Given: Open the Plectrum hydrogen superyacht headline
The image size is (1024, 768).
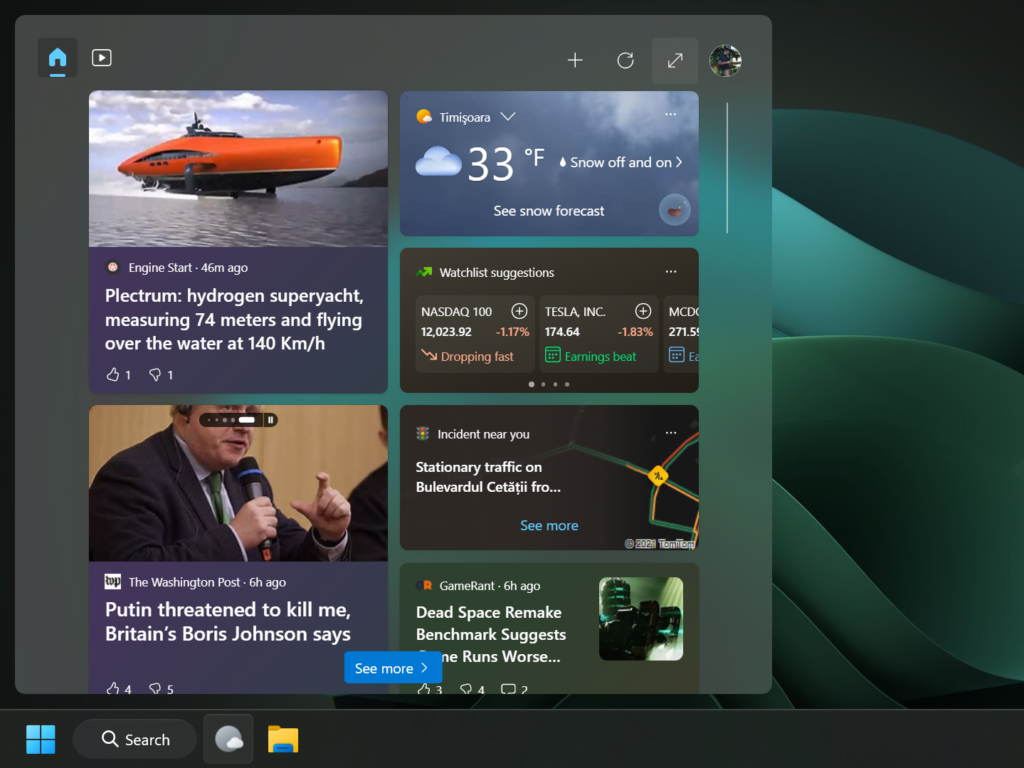Looking at the screenshot, I should point(234,320).
